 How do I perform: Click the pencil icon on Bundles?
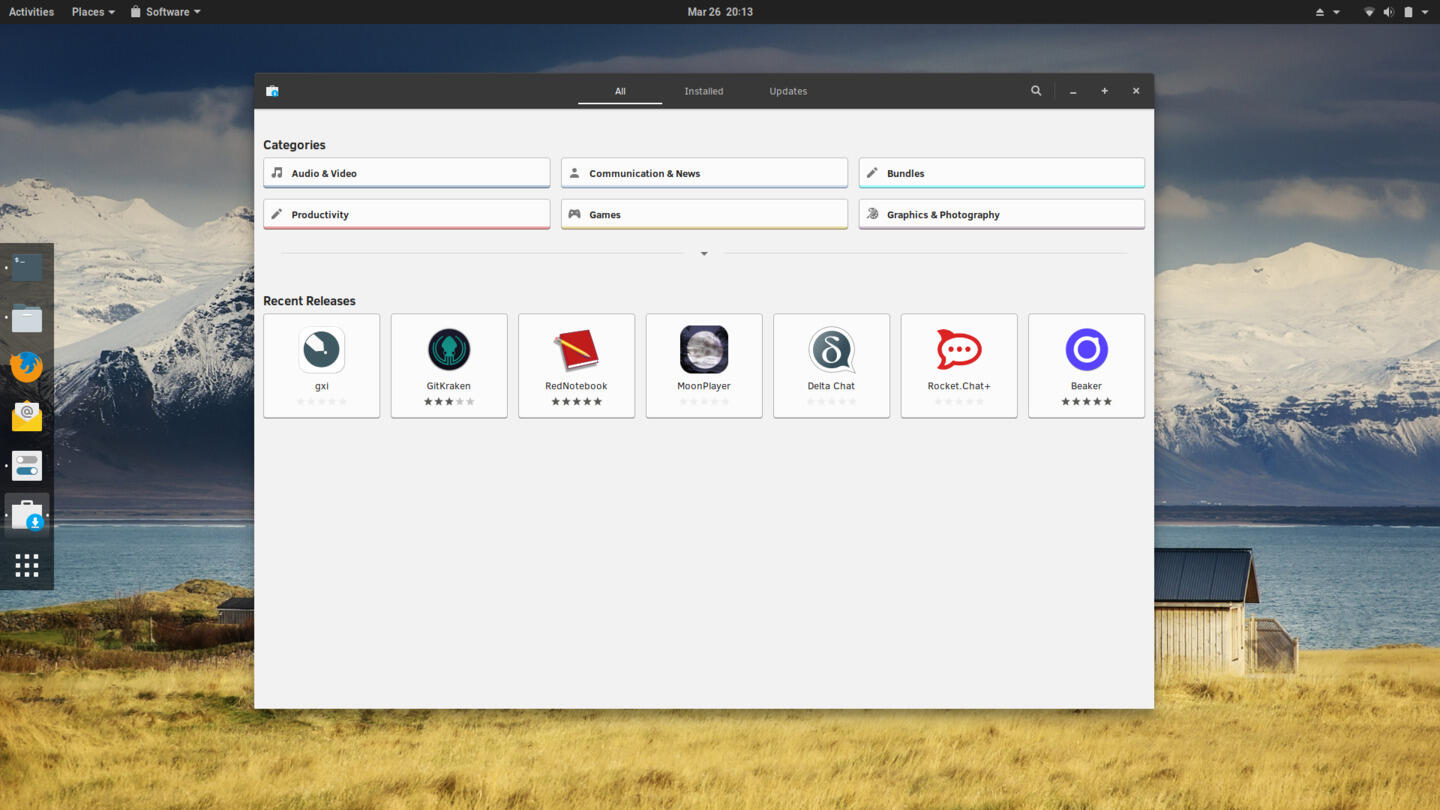tap(872, 173)
